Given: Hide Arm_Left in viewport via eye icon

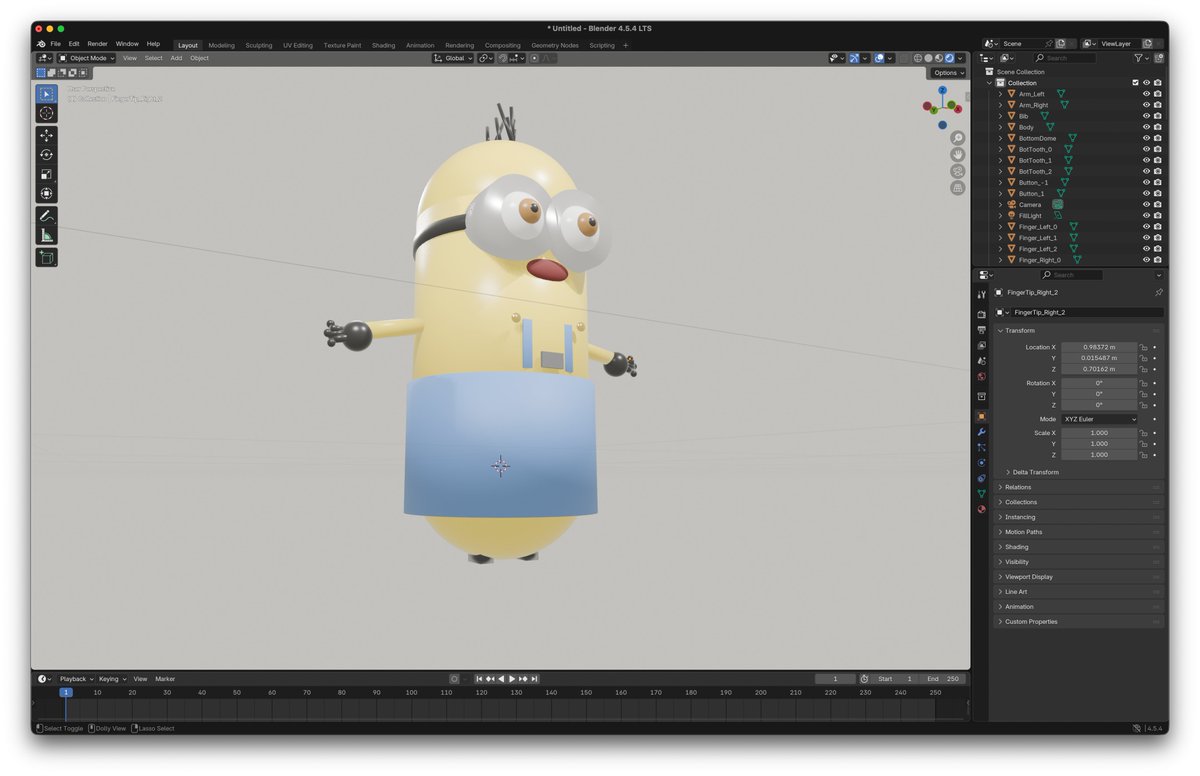Looking at the screenshot, I should [x=1146, y=94].
